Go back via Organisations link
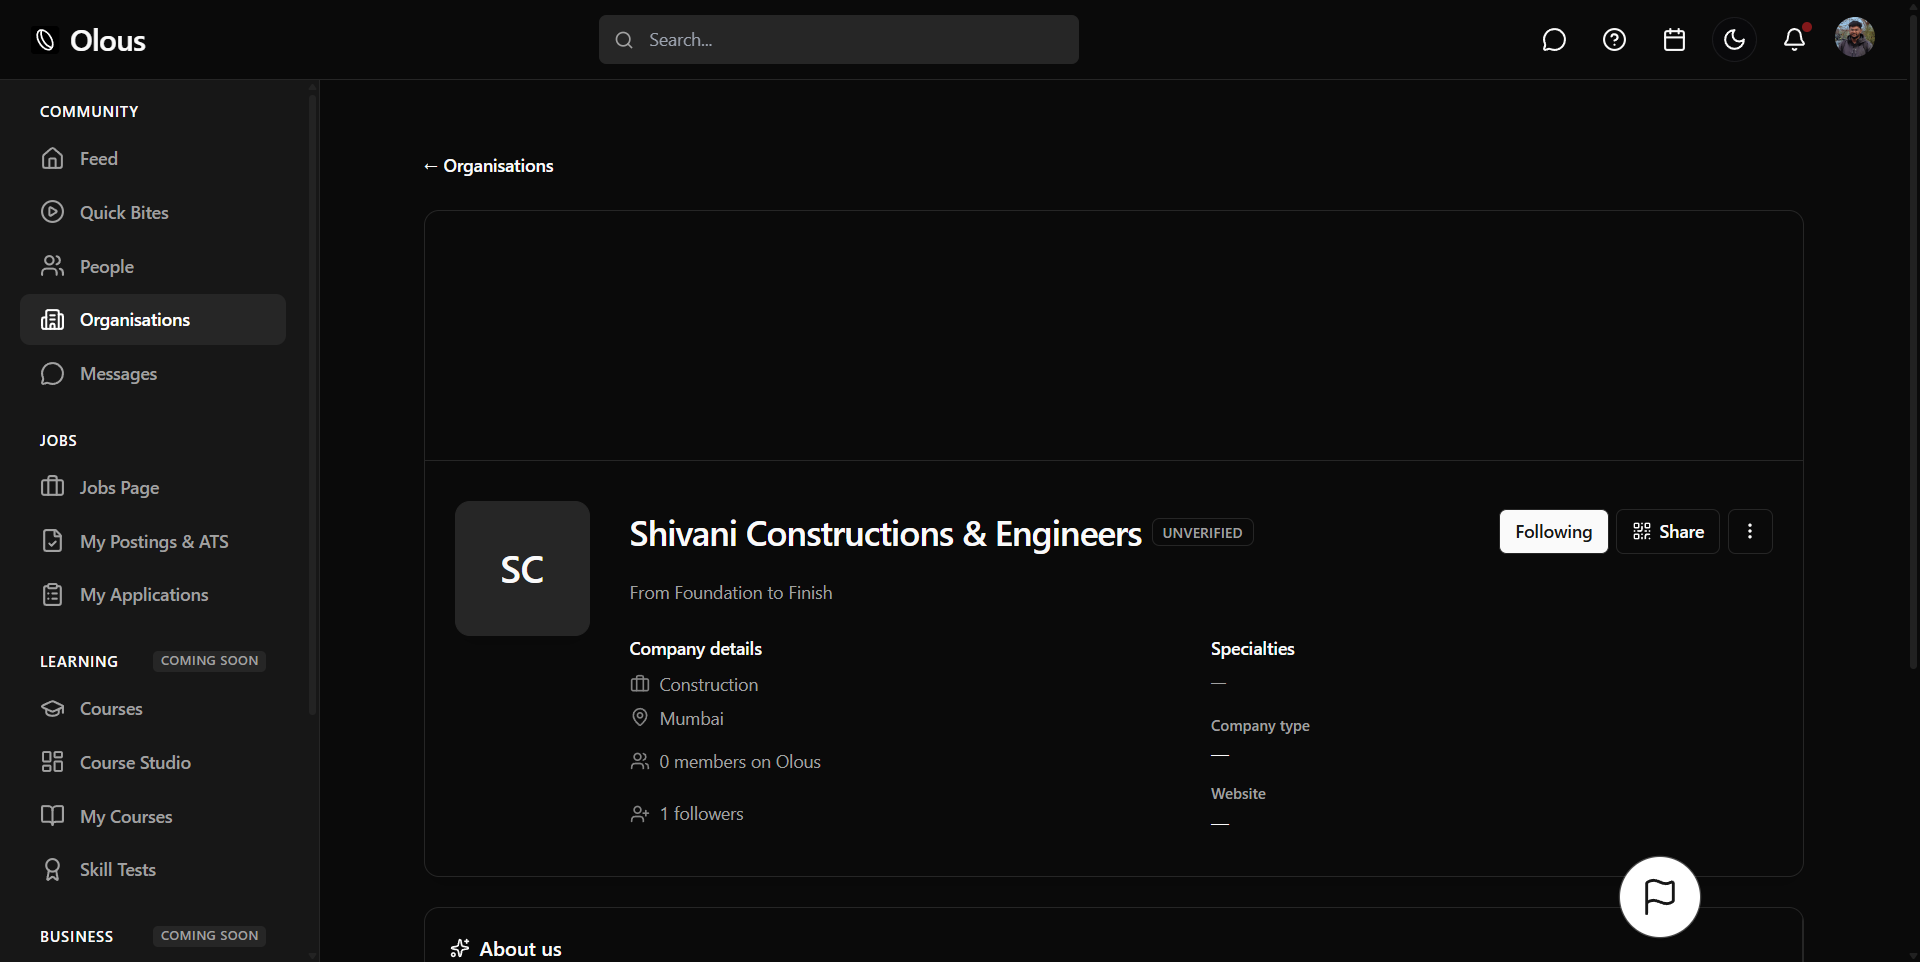Image resolution: width=1920 pixels, height=962 pixels. click(488, 166)
